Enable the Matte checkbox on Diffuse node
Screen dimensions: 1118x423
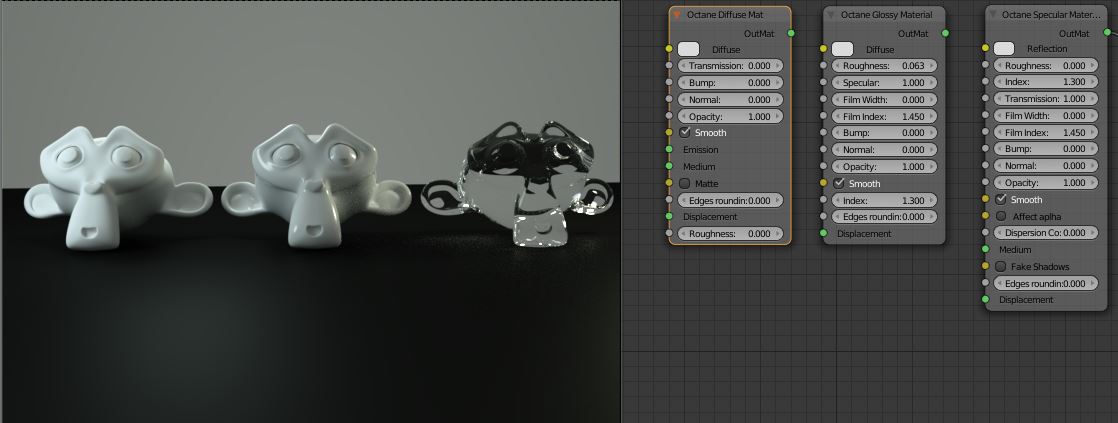(x=685, y=184)
